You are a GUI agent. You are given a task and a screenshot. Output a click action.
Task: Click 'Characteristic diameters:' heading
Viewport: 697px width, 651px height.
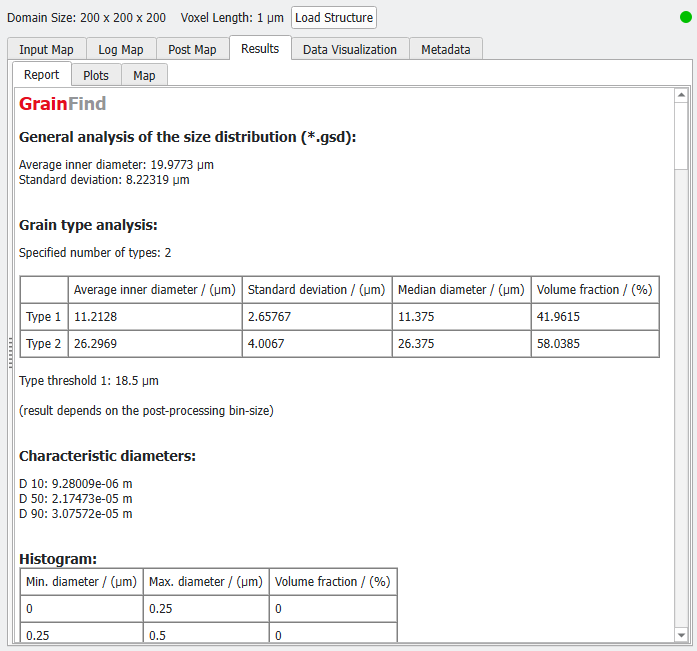coord(107,456)
